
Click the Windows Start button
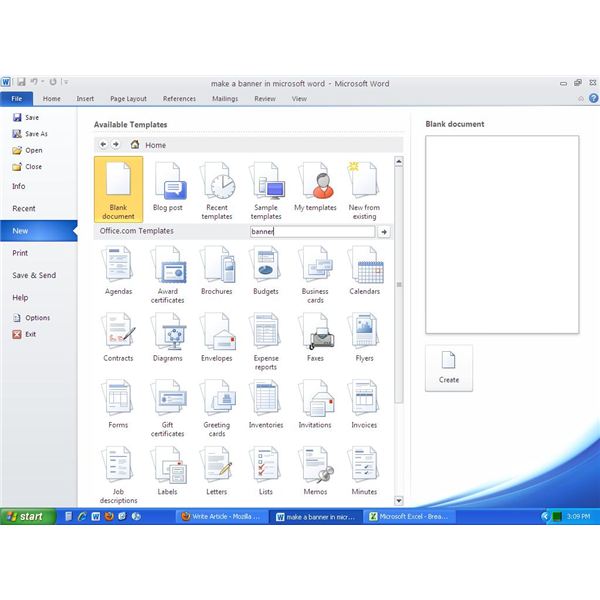coord(25,517)
